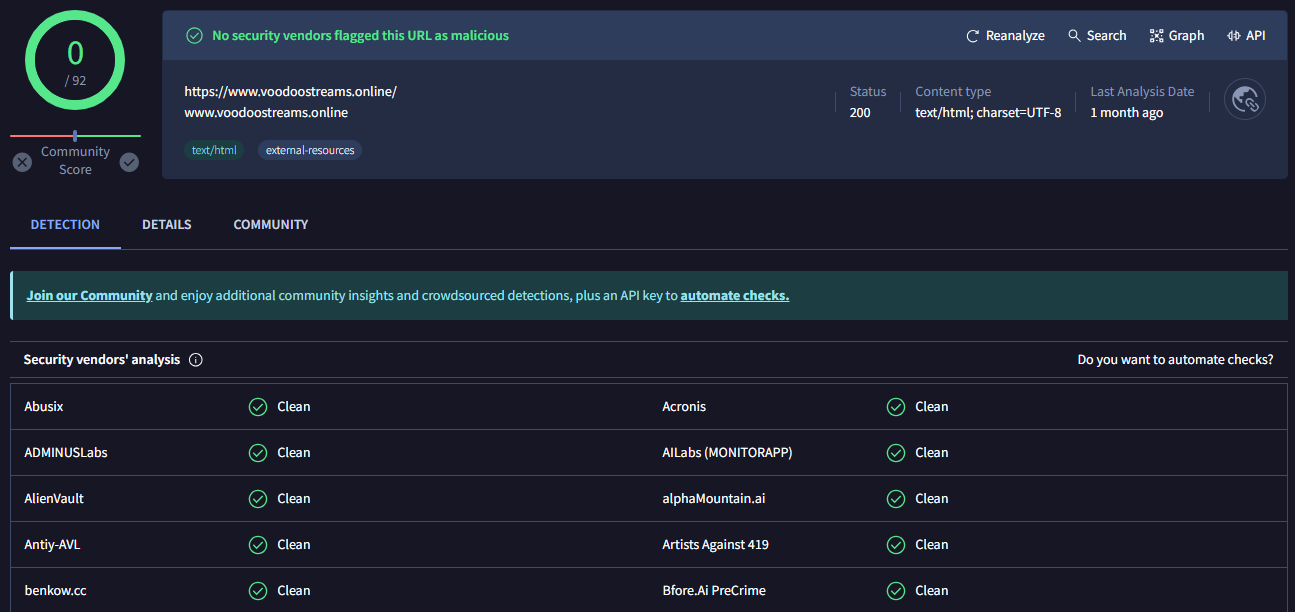Click the community score slider bar
1295x612 pixels.
[75, 135]
